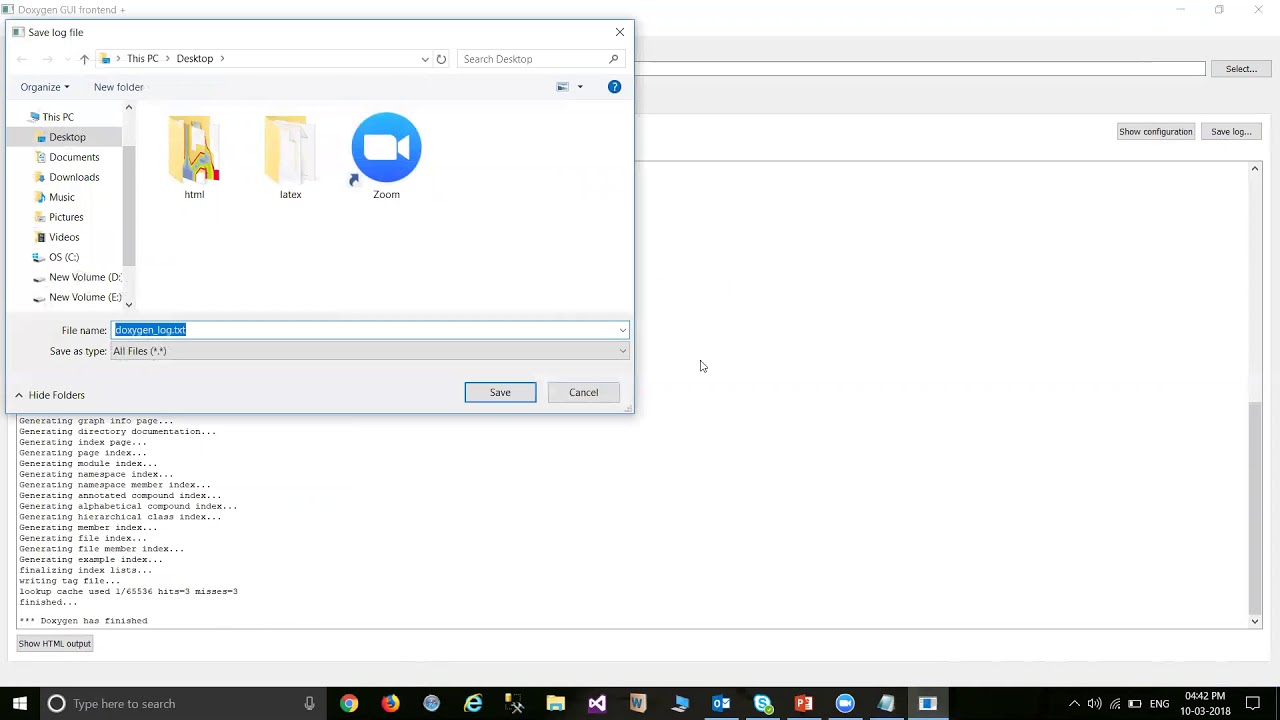Show hidden tray icons chevron
This screenshot has width=1280, height=720.
tap(1074, 704)
